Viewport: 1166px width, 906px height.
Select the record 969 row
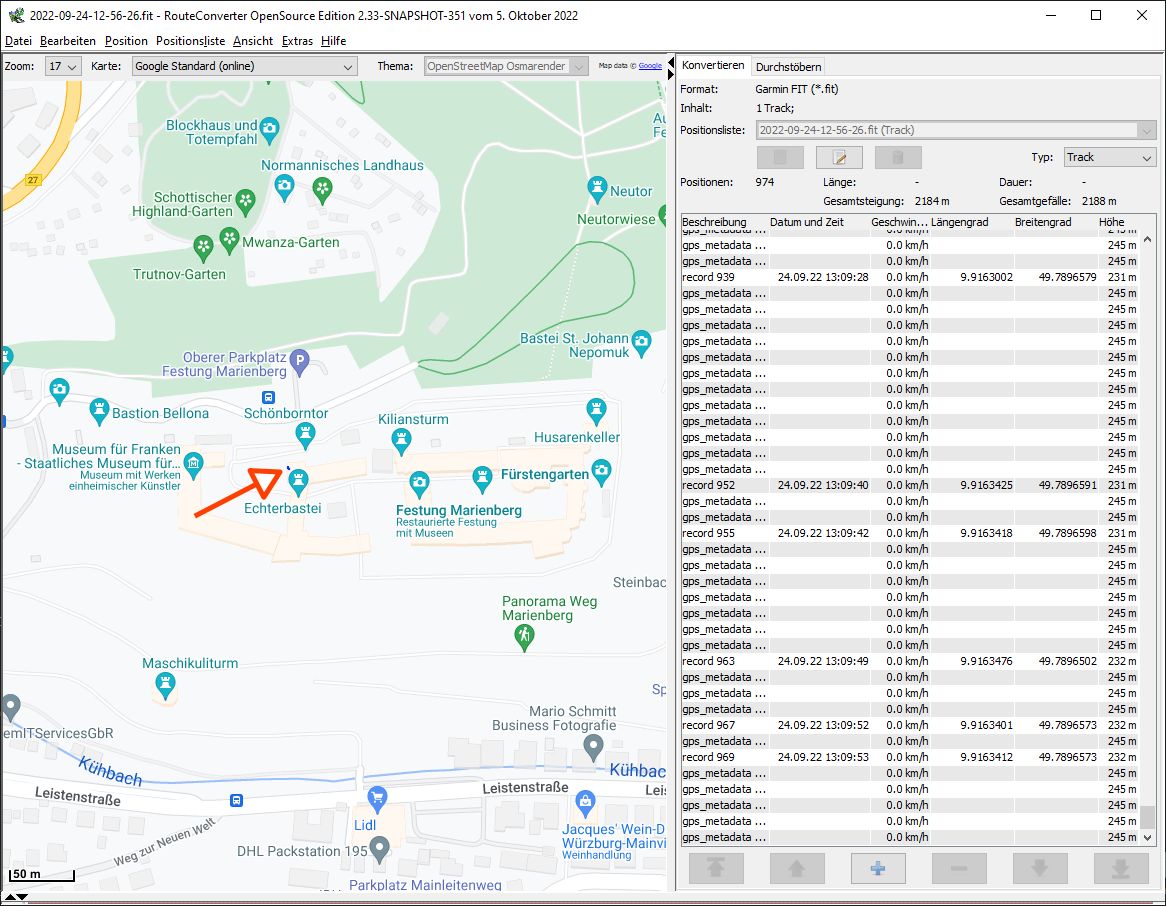point(909,756)
